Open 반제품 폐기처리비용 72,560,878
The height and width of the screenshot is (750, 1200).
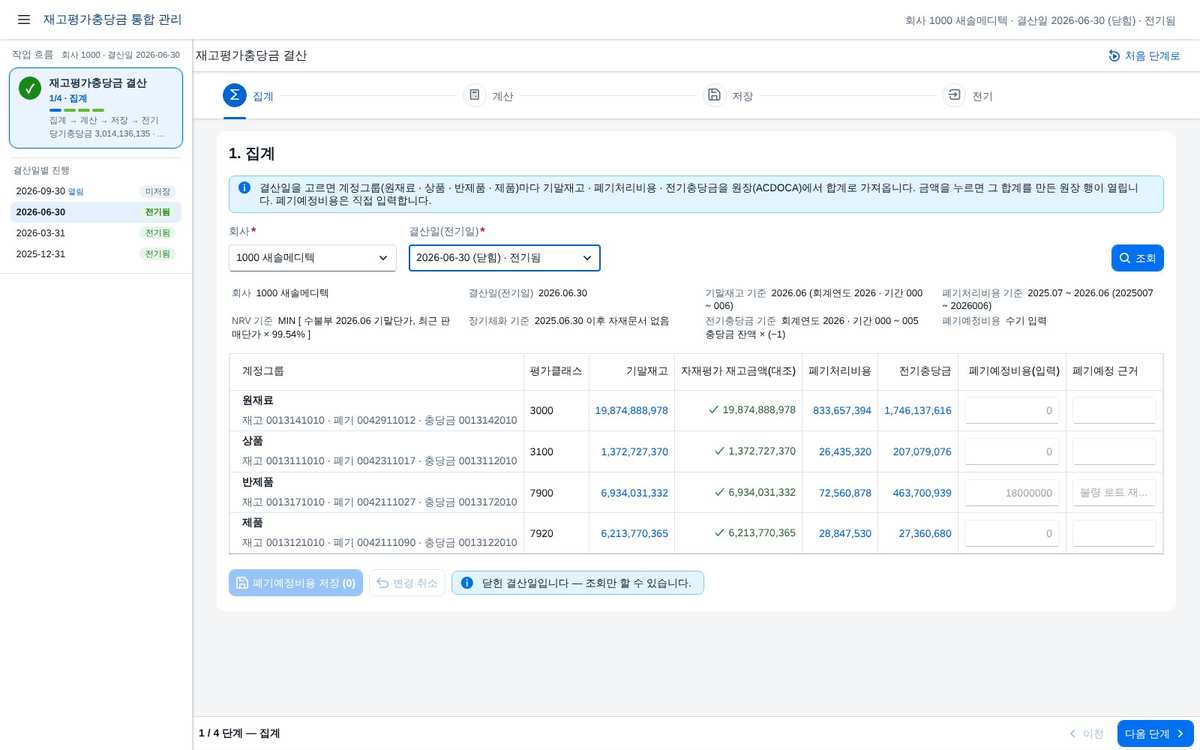[845, 493]
